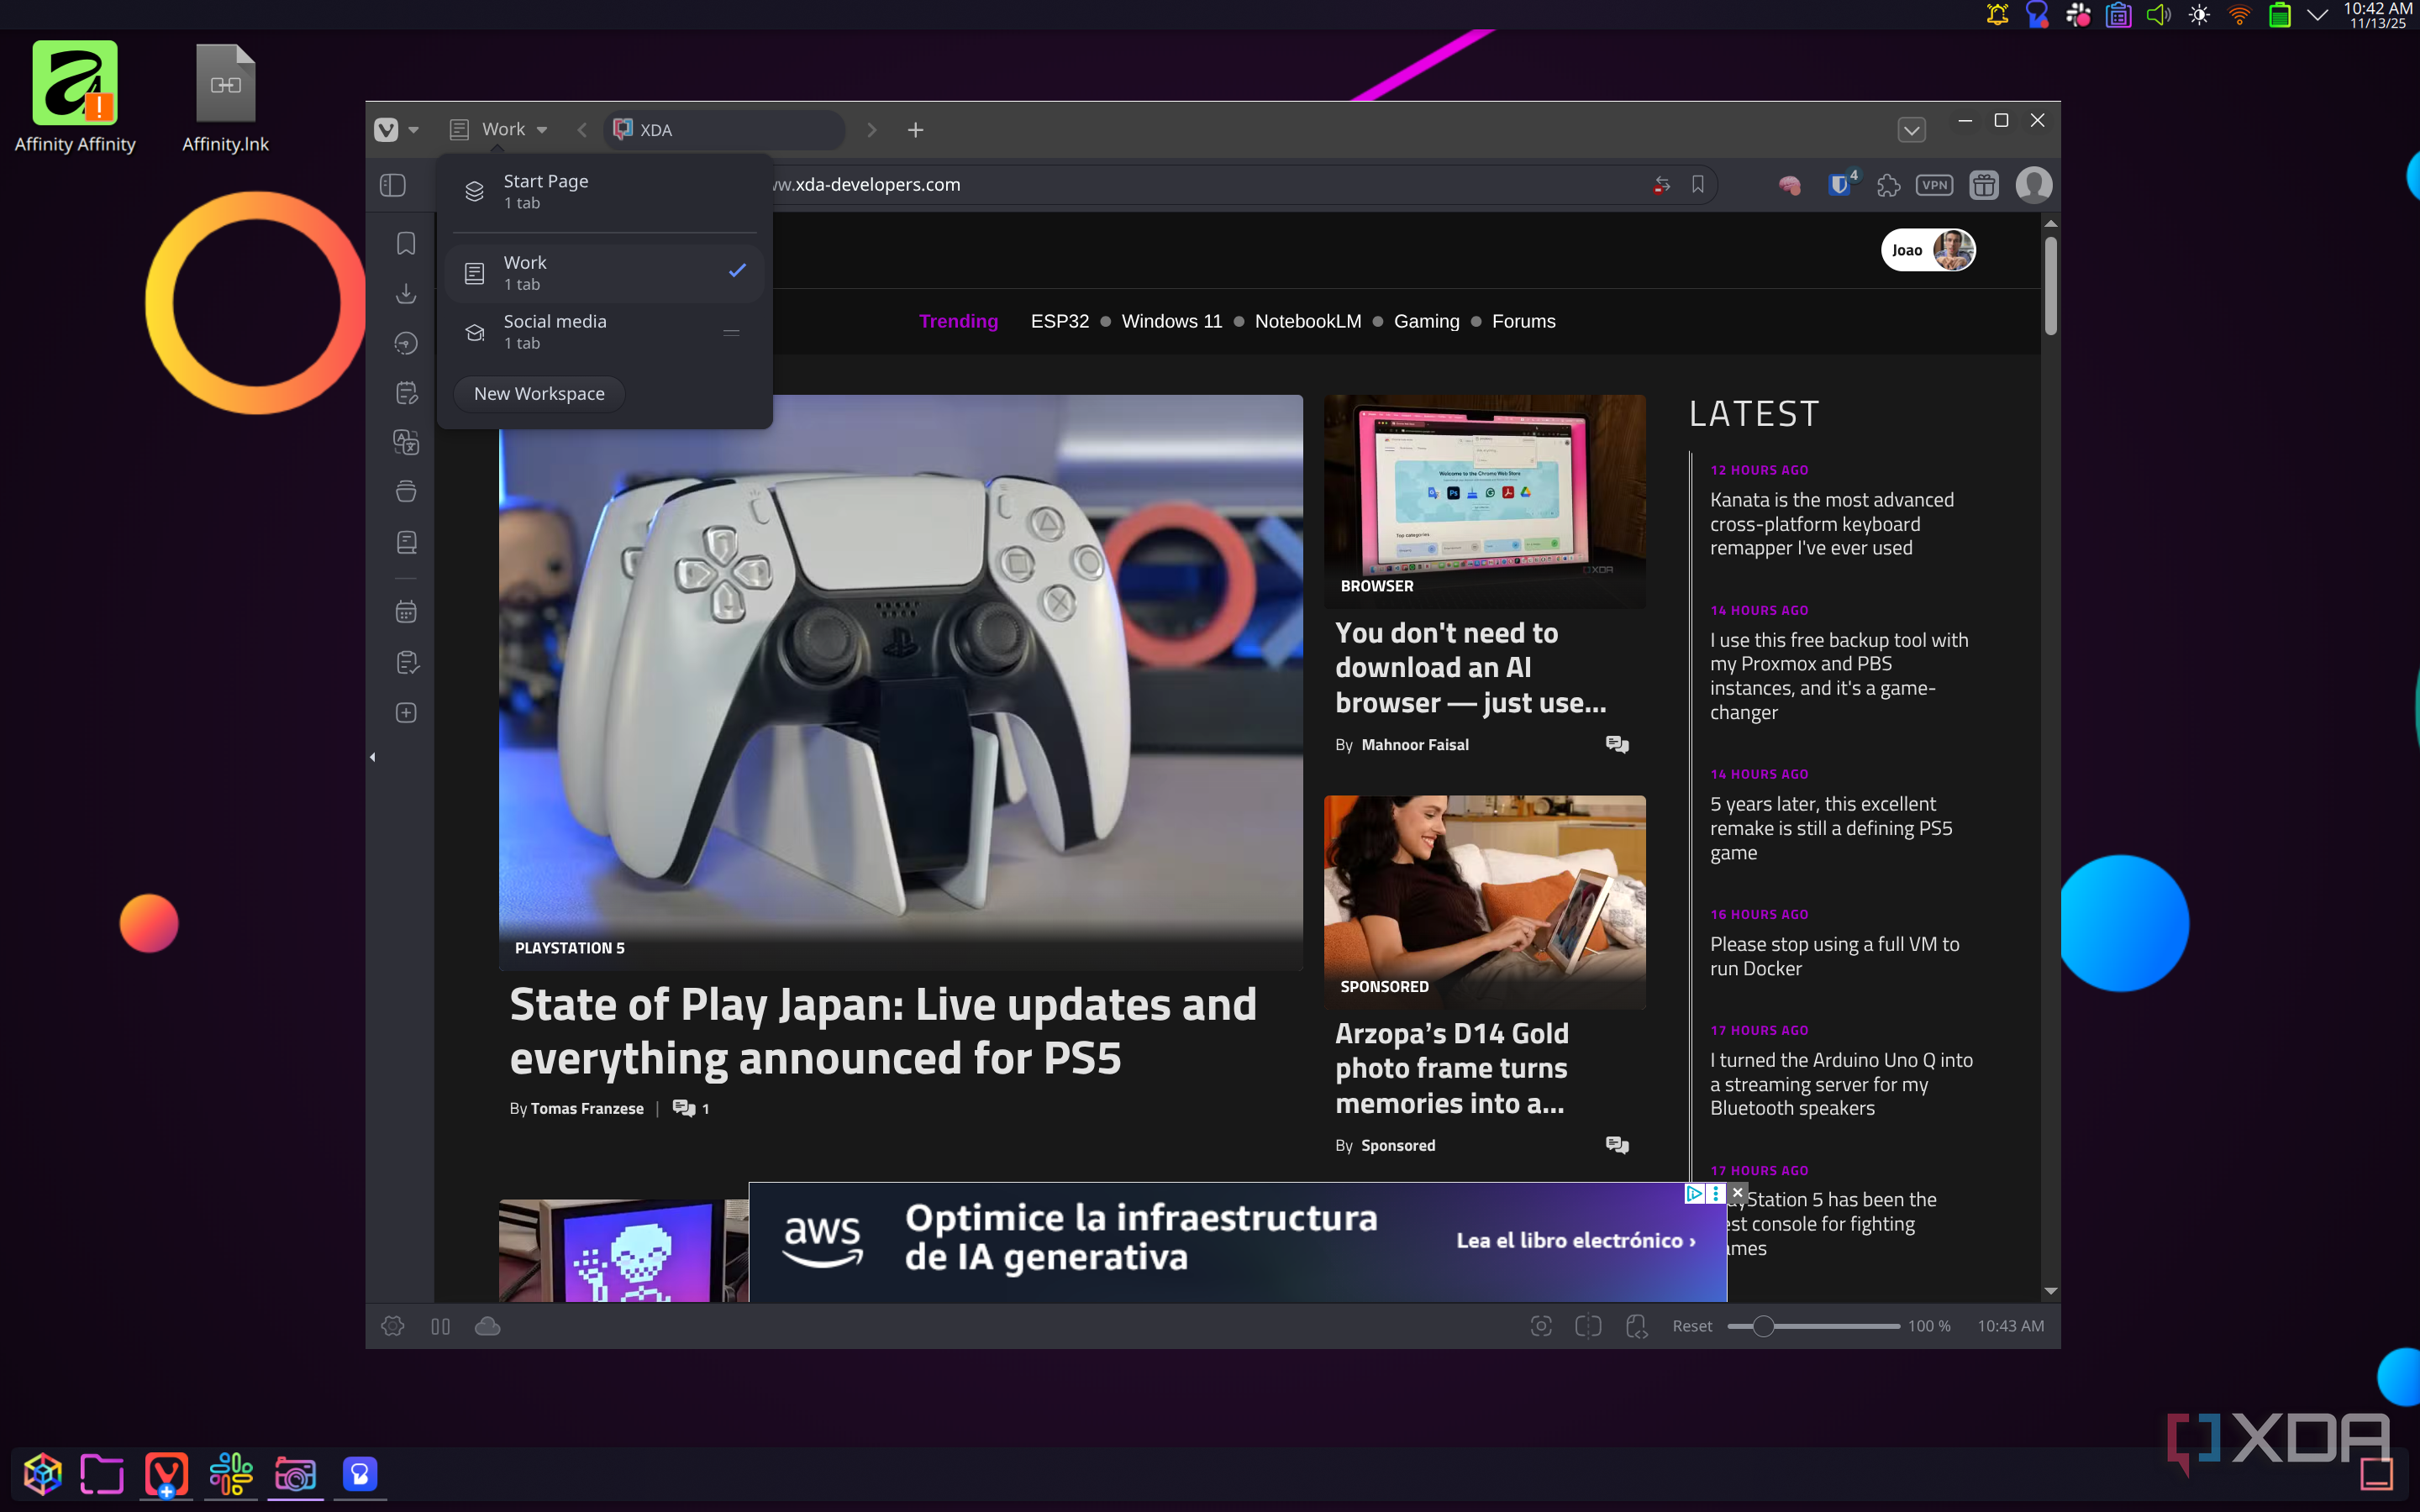Bookmark the page via address bar icon
The height and width of the screenshot is (1512, 2420).
(1697, 185)
